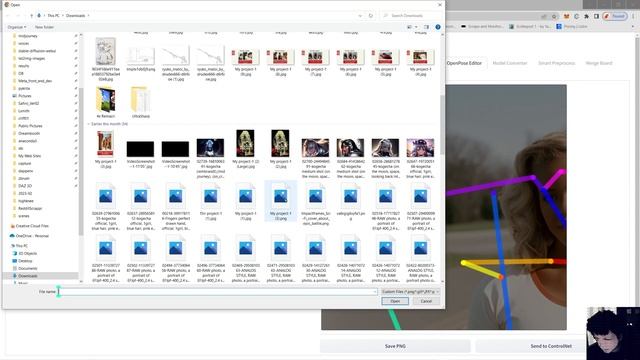Viewport: 640px width, 360px height.
Task: Click the Up arrow in the Open dialog
Action: click(x=31, y=16)
